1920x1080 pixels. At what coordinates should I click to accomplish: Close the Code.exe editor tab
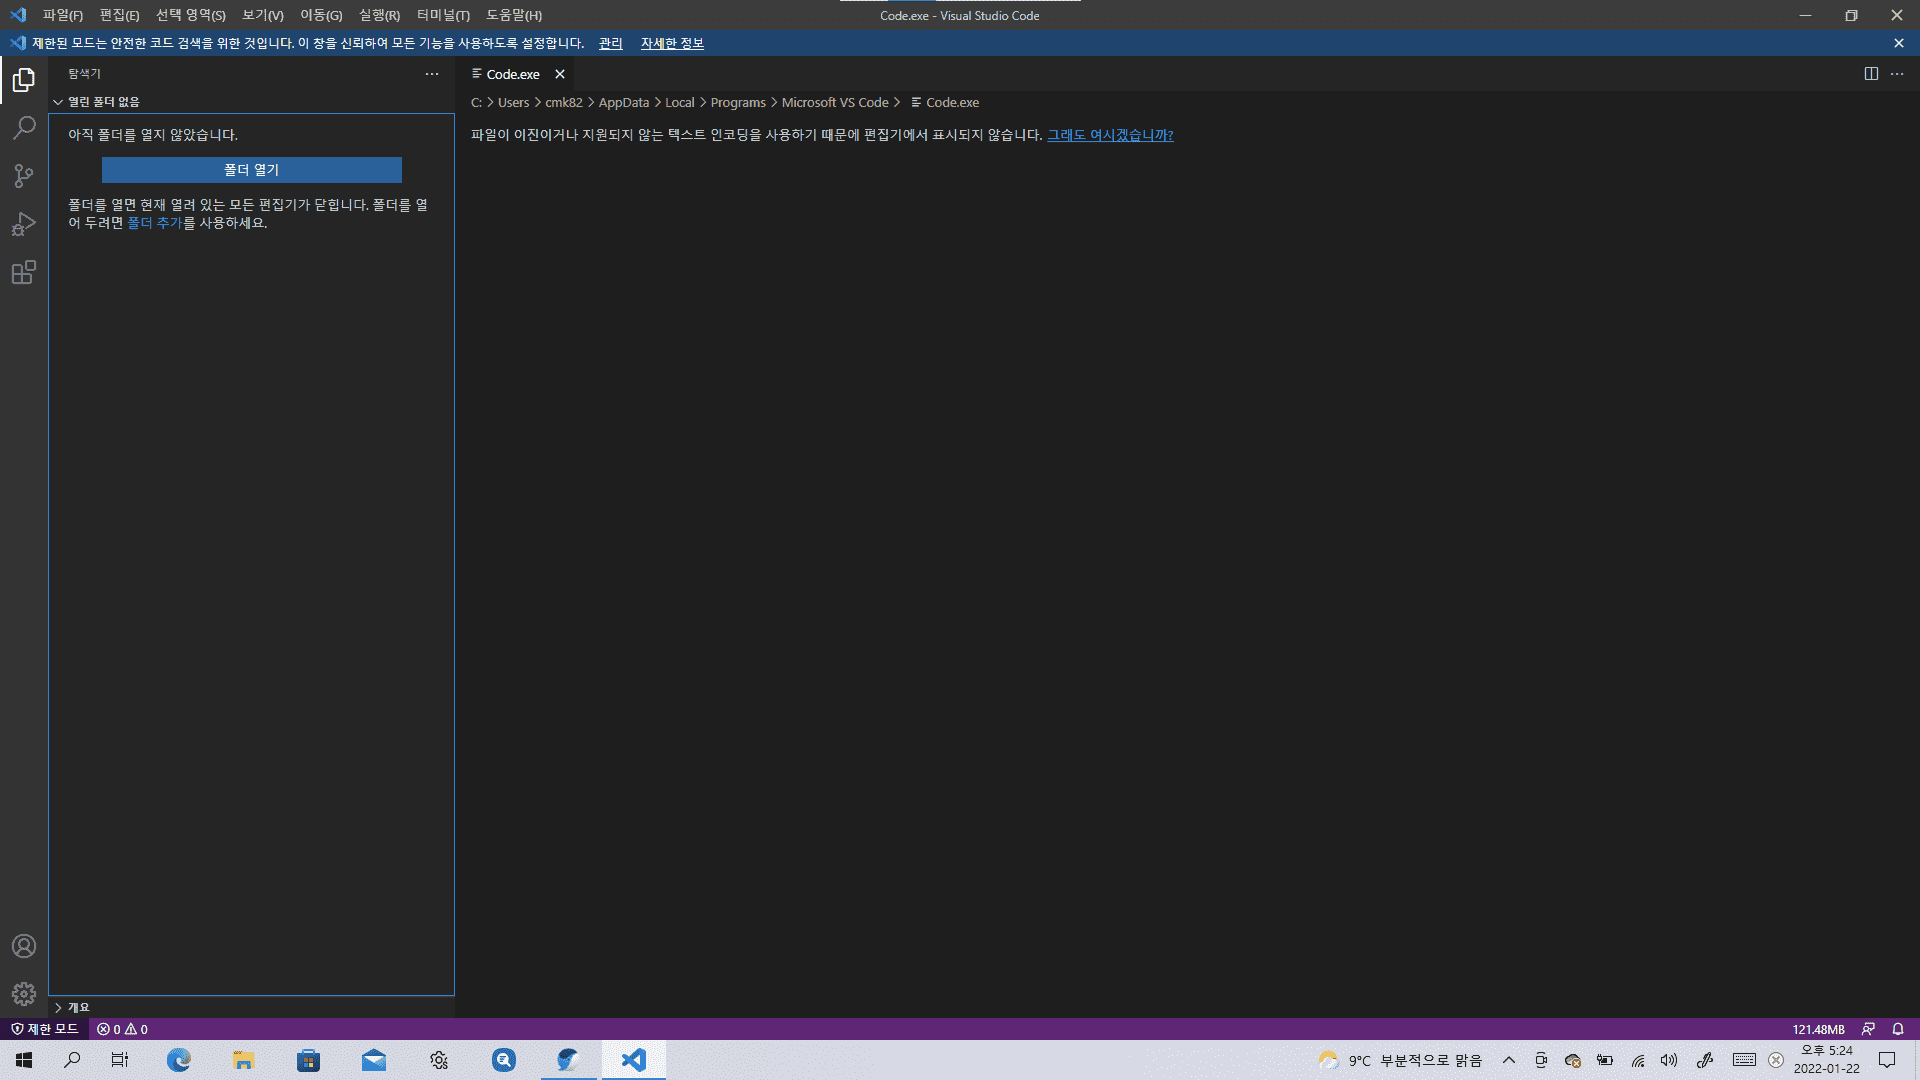point(560,74)
